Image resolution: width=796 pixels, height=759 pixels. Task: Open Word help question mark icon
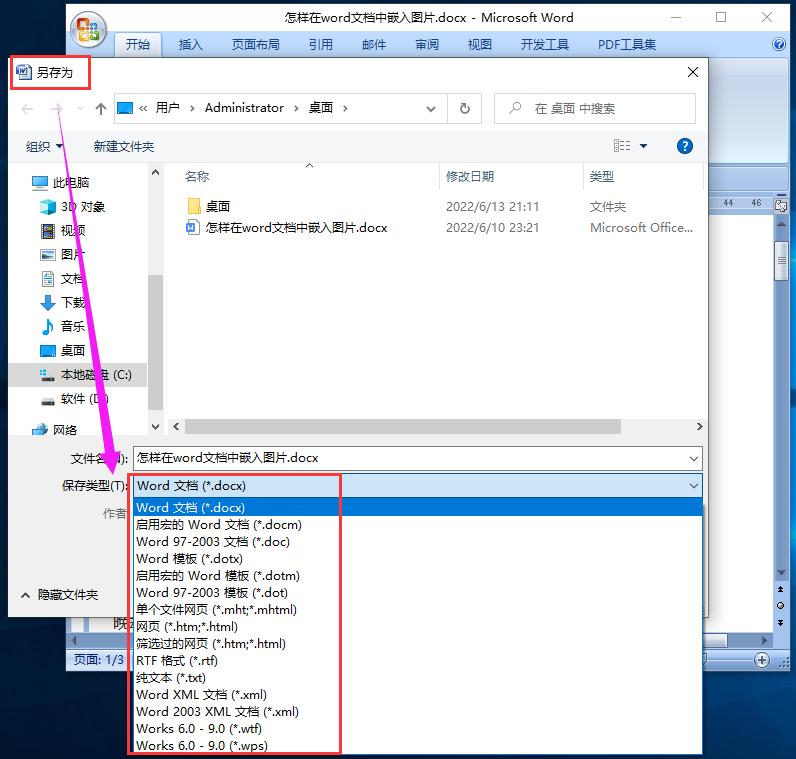(778, 44)
